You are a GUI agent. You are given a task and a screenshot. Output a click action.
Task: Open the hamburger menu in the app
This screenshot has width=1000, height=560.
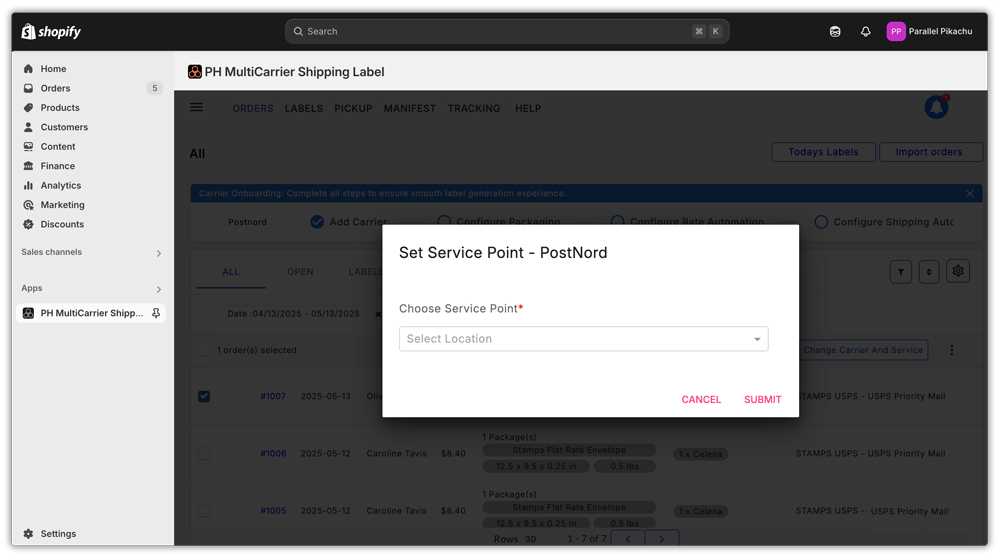pos(196,108)
